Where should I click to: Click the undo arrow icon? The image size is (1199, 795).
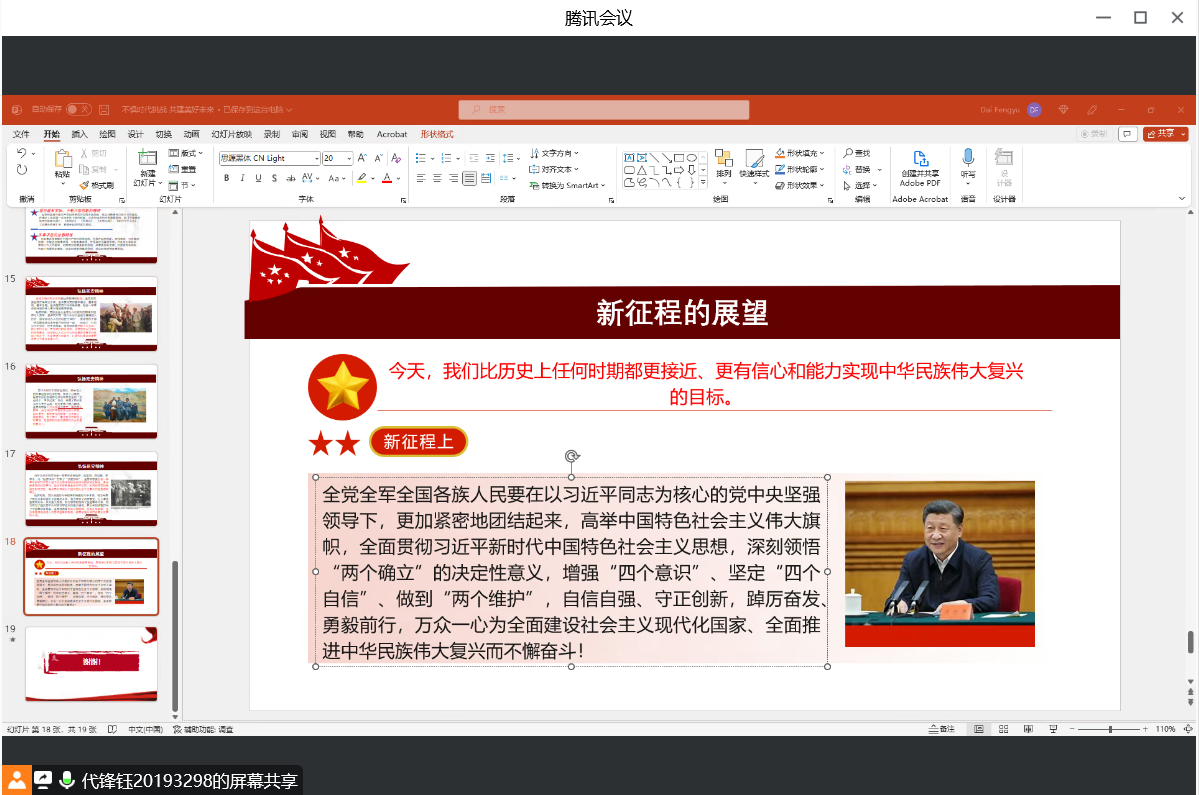[x=22, y=154]
